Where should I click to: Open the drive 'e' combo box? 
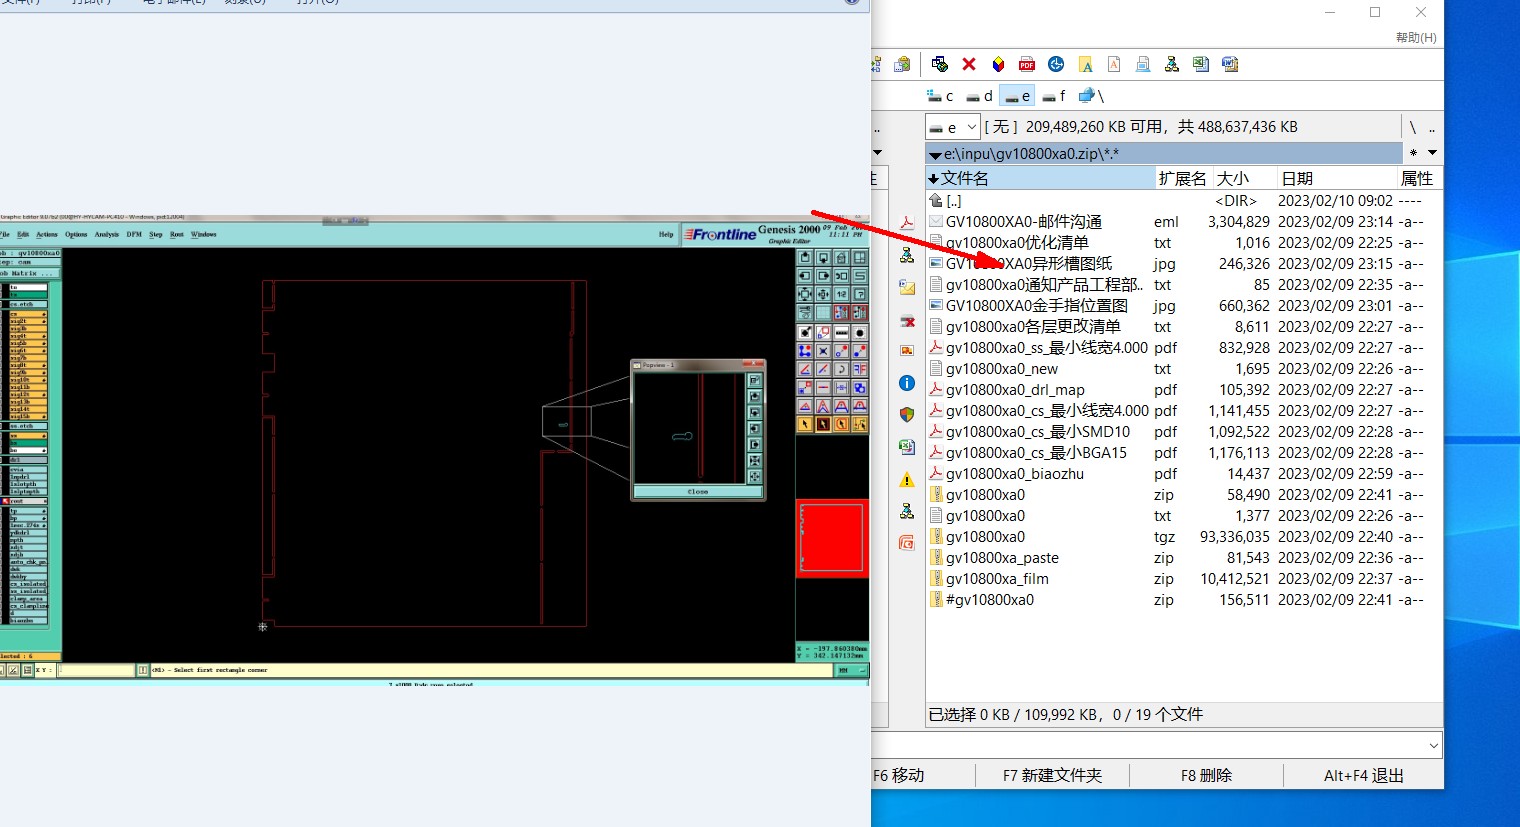coord(952,127)
